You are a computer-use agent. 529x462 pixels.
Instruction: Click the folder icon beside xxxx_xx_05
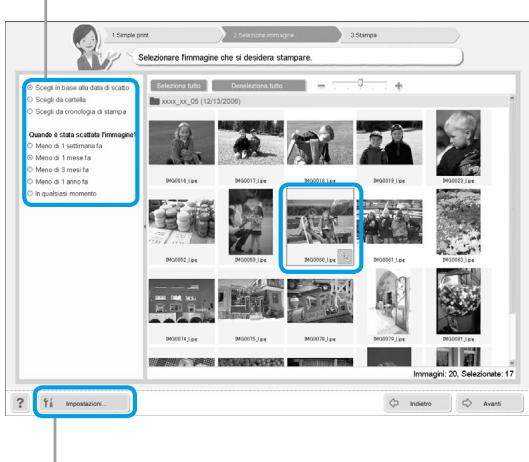[x=155, y=101]
